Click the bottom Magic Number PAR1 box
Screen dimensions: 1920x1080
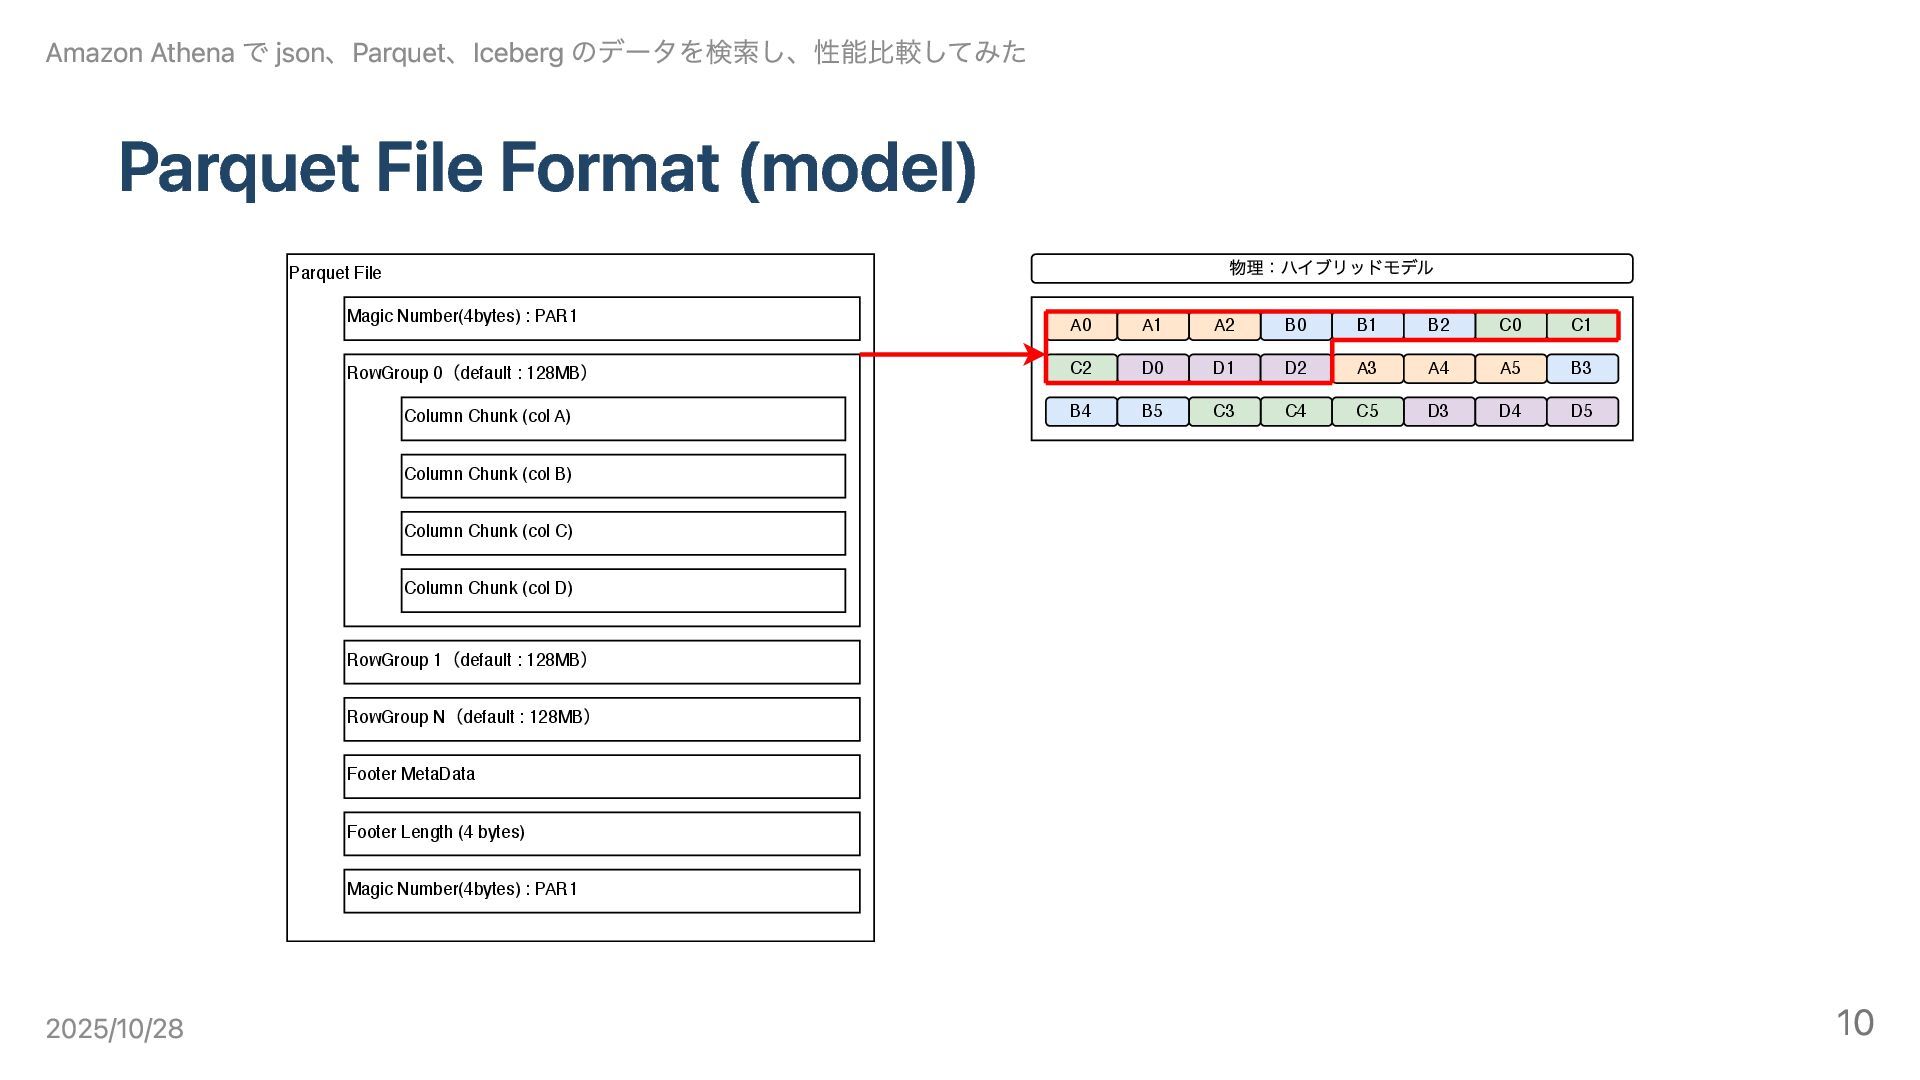(601, 891)
